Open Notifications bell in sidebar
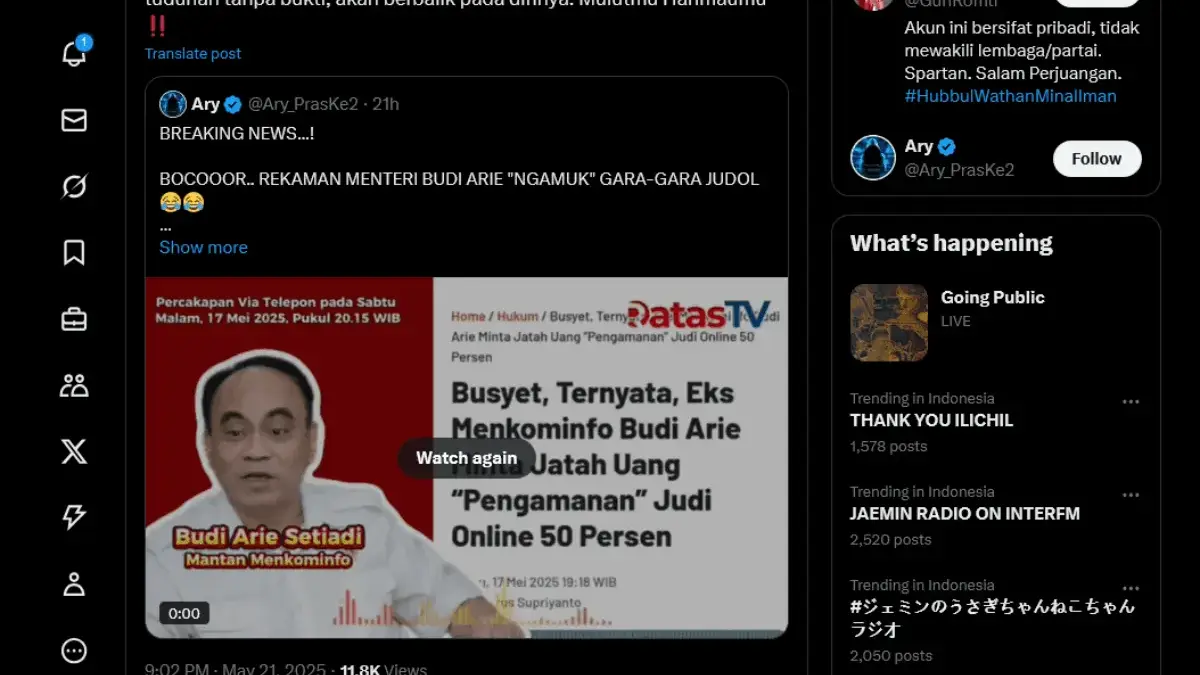The width and height of the screenshot is (1200, 675). (75, 53)
